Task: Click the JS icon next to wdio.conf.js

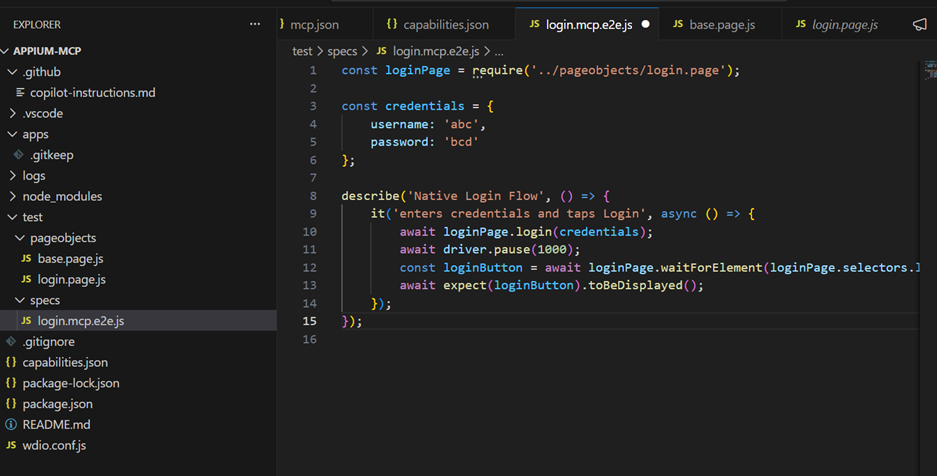Action: point(11,445)
